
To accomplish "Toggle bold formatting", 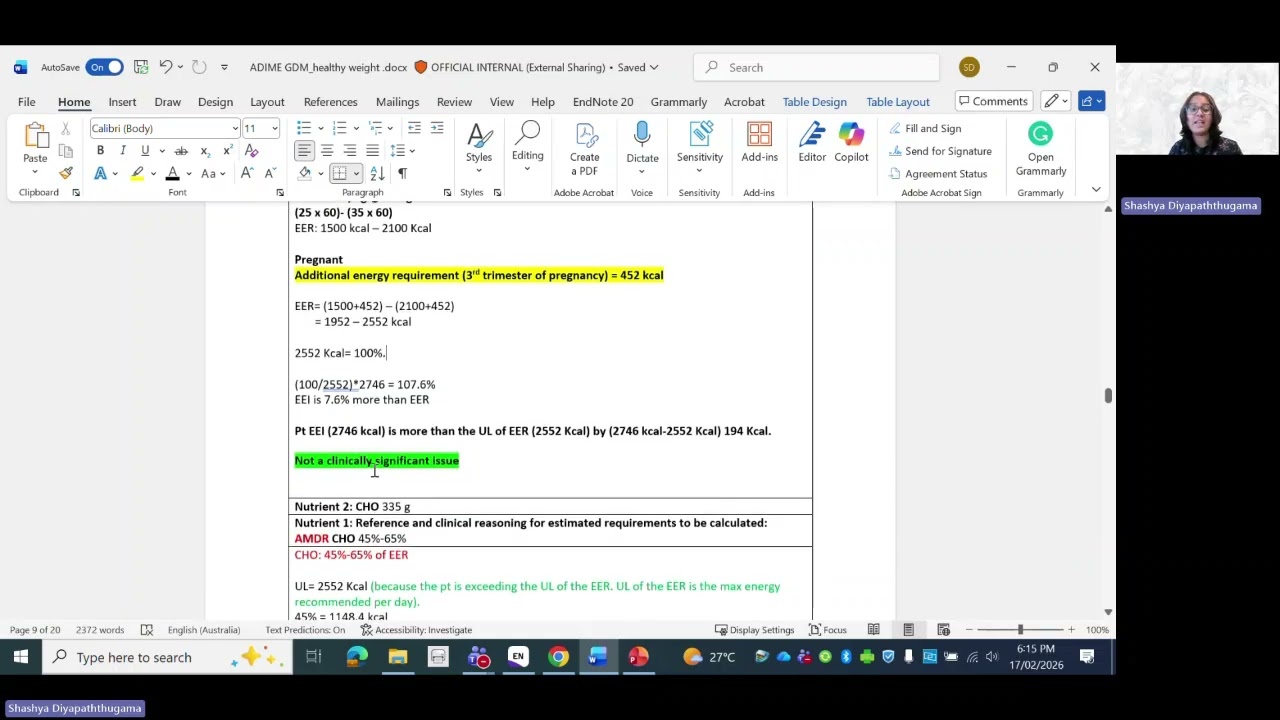I will 100,151.
